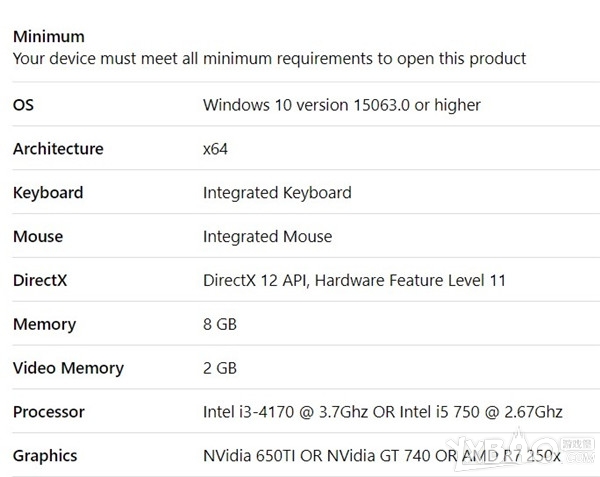The image size is (600, 477).
Task: Click the 2 GB video memory value
Action: click(x=220, y=368)
